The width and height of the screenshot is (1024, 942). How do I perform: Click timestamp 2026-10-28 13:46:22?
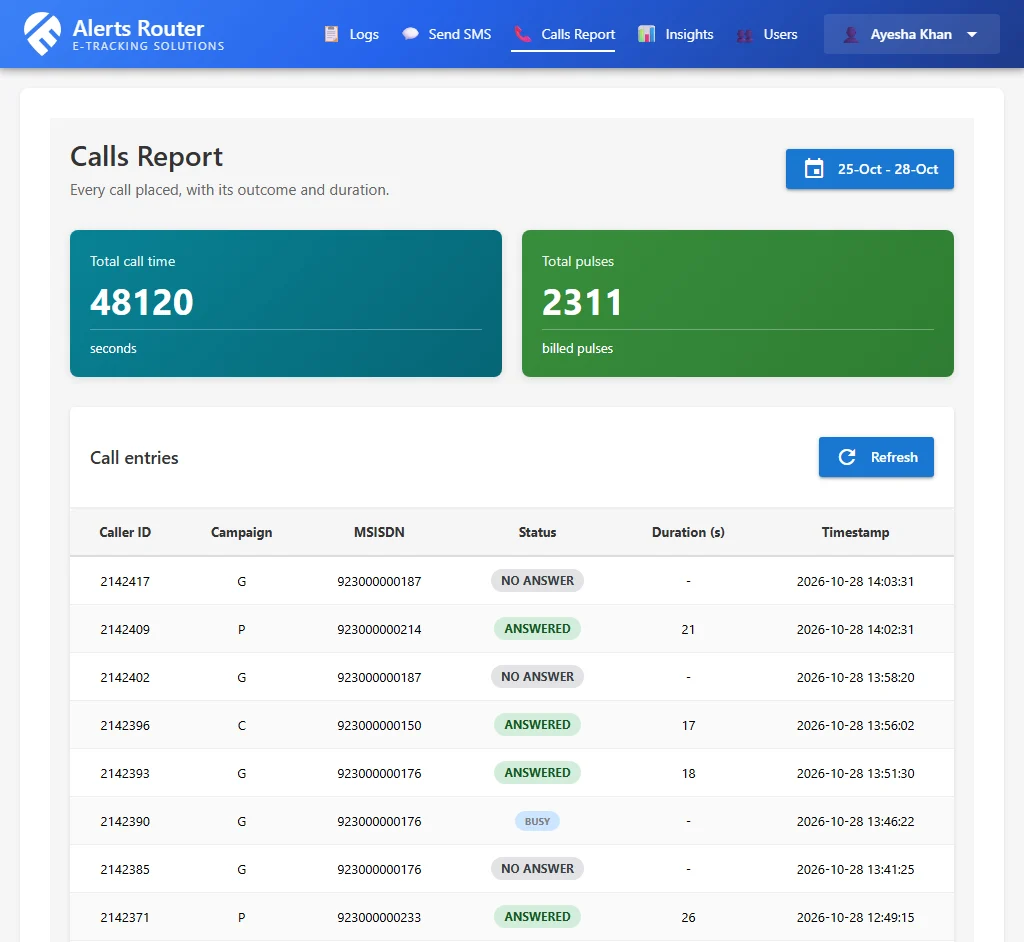(856, 821)
